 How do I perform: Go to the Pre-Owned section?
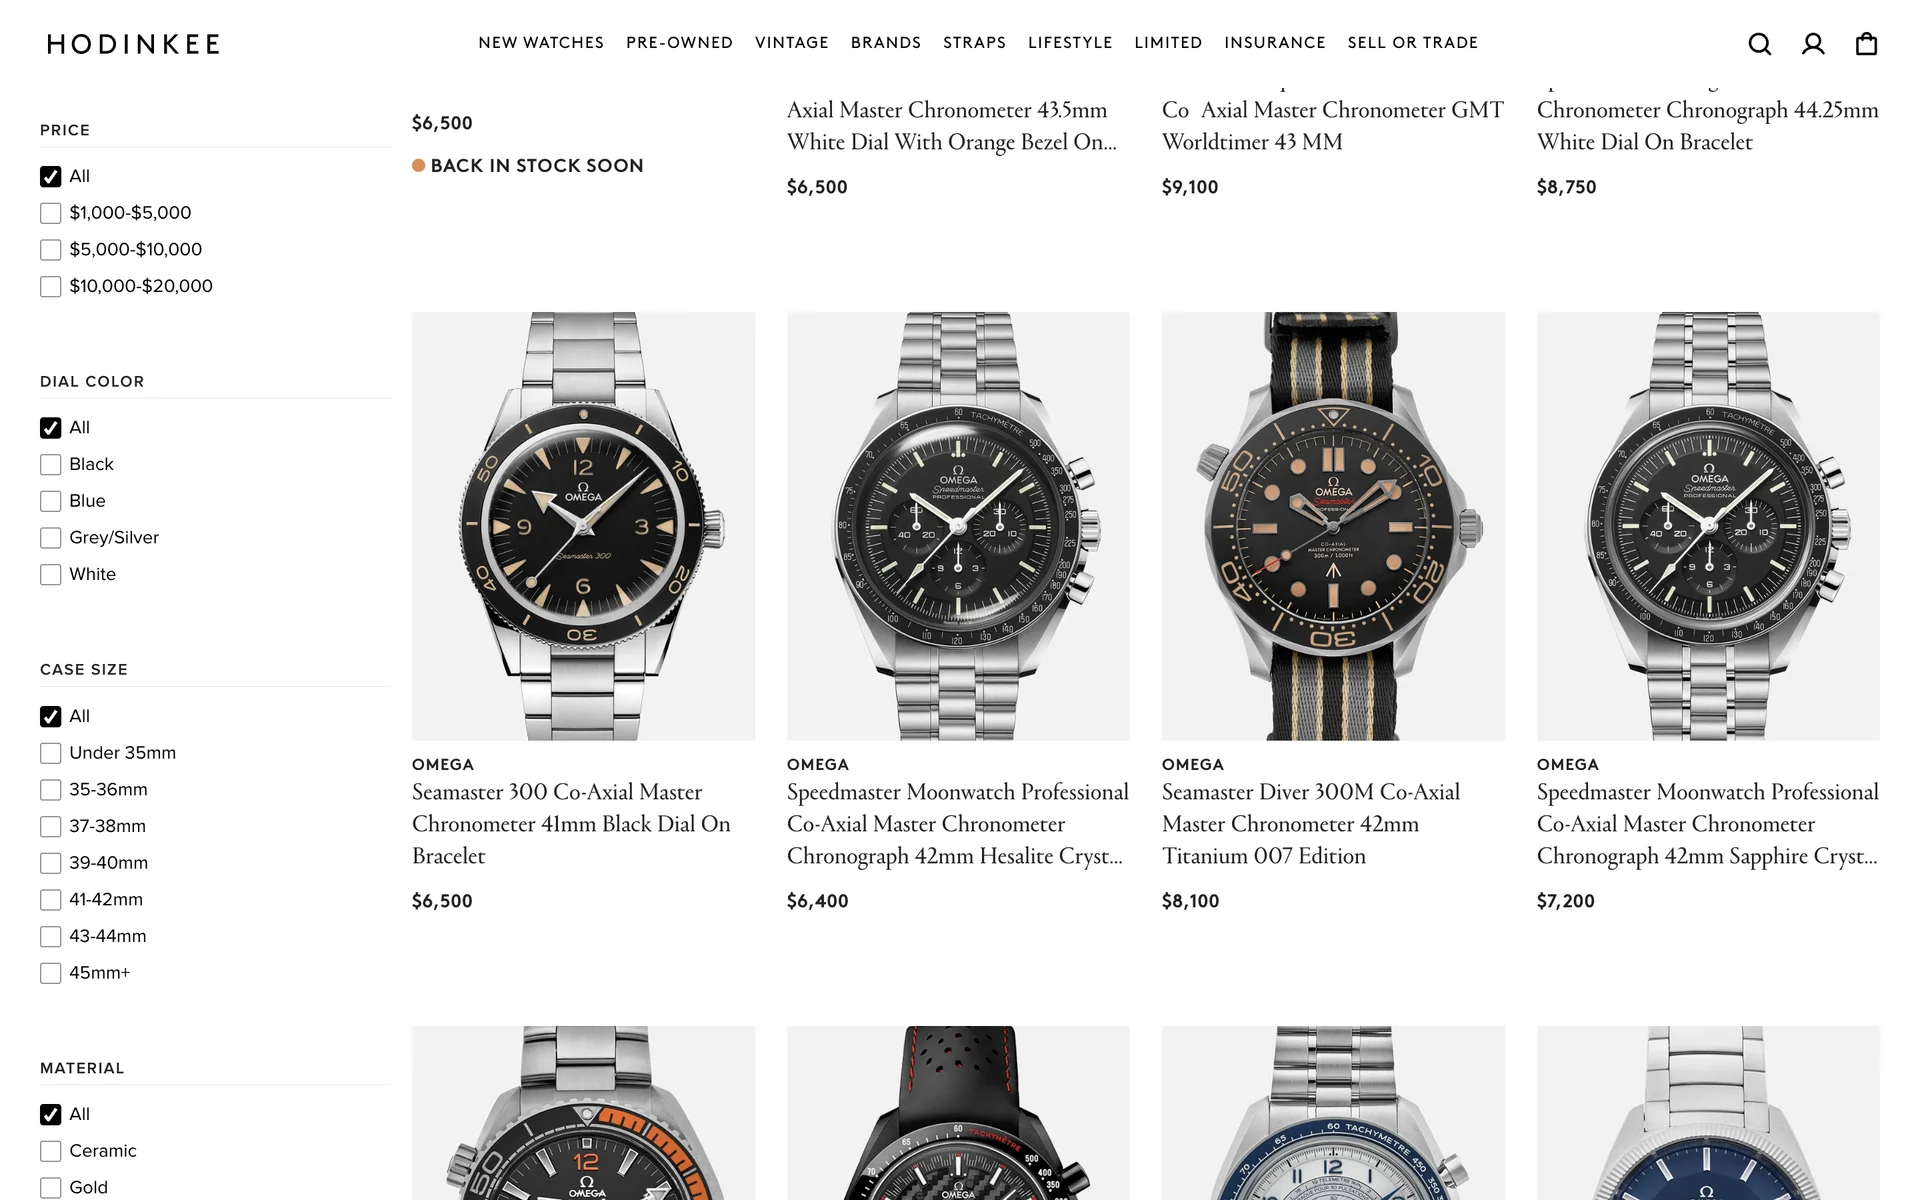tap(679, 43)
